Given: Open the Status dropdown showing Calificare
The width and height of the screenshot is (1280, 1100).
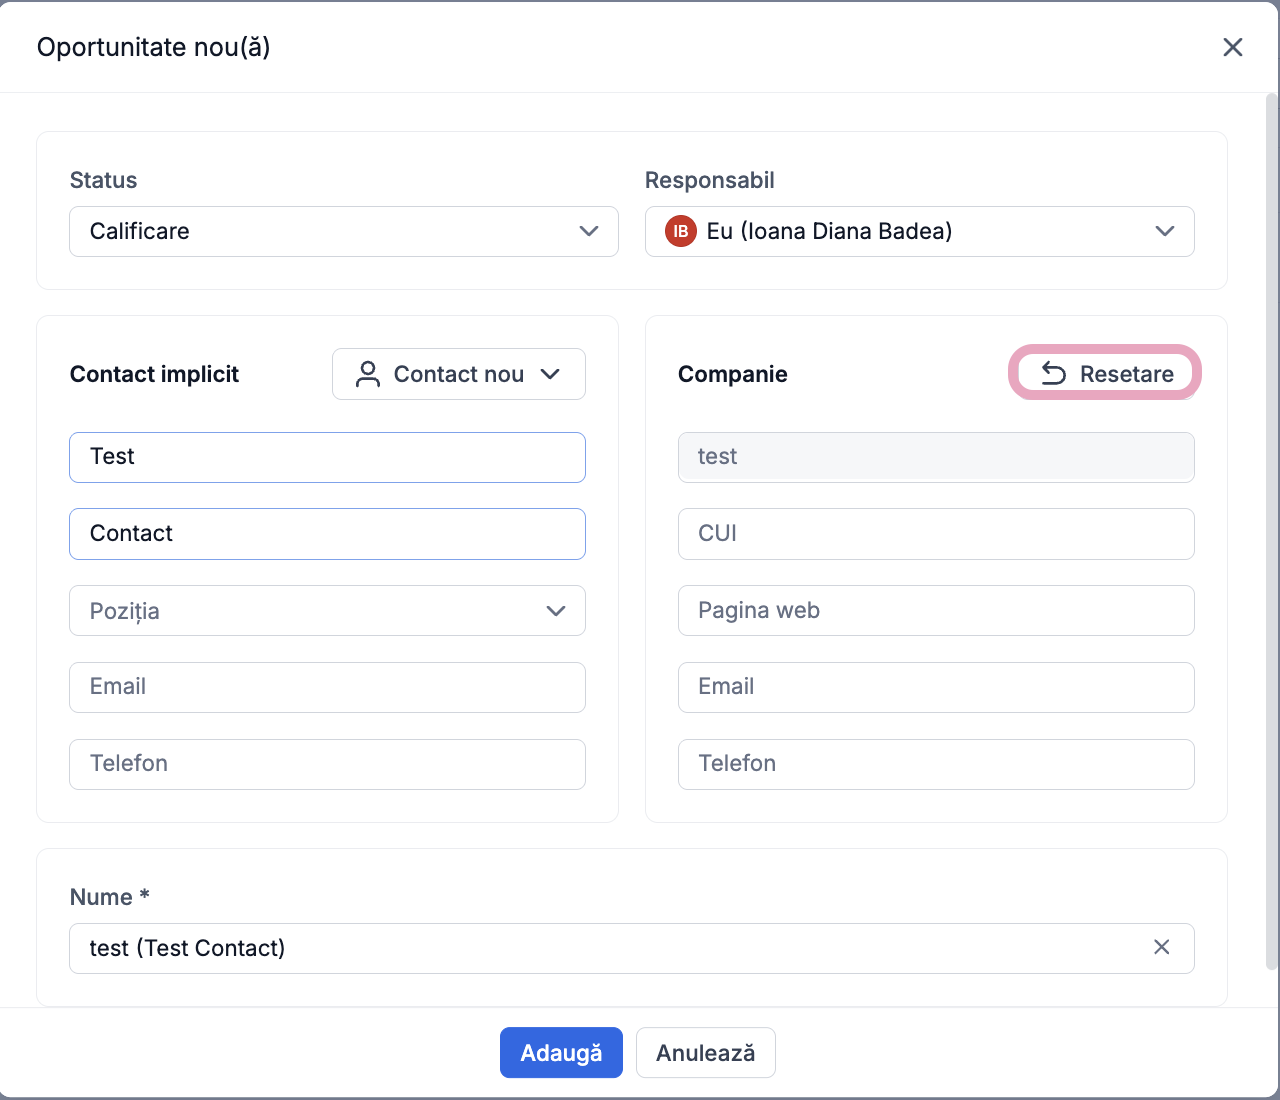Looking at the screenshot, I should click(x=343, y=231).
